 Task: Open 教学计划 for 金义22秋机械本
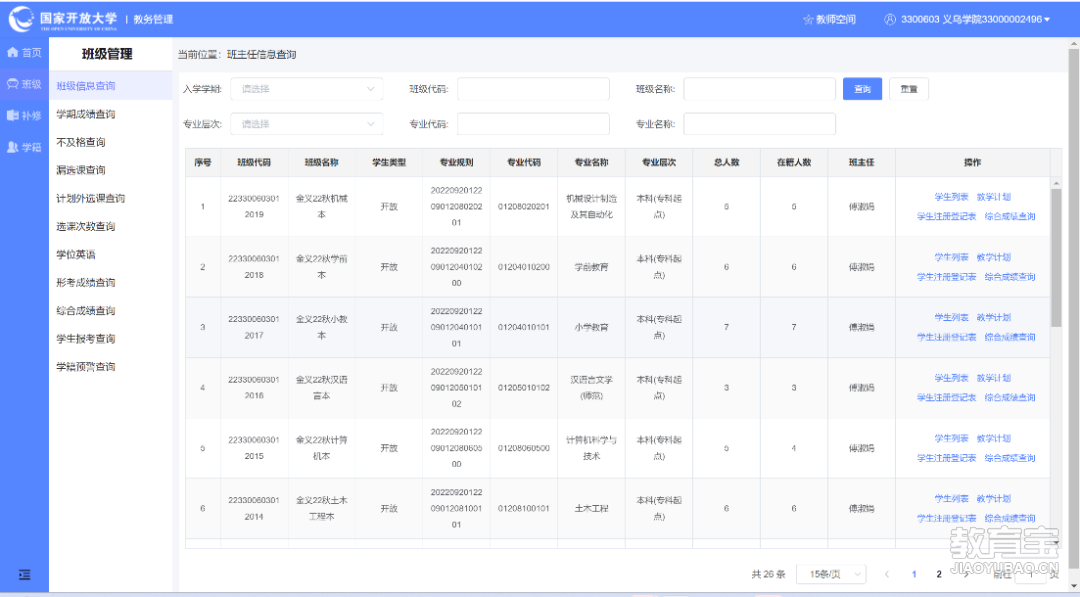pyautogui.click(x=994, y=197)
